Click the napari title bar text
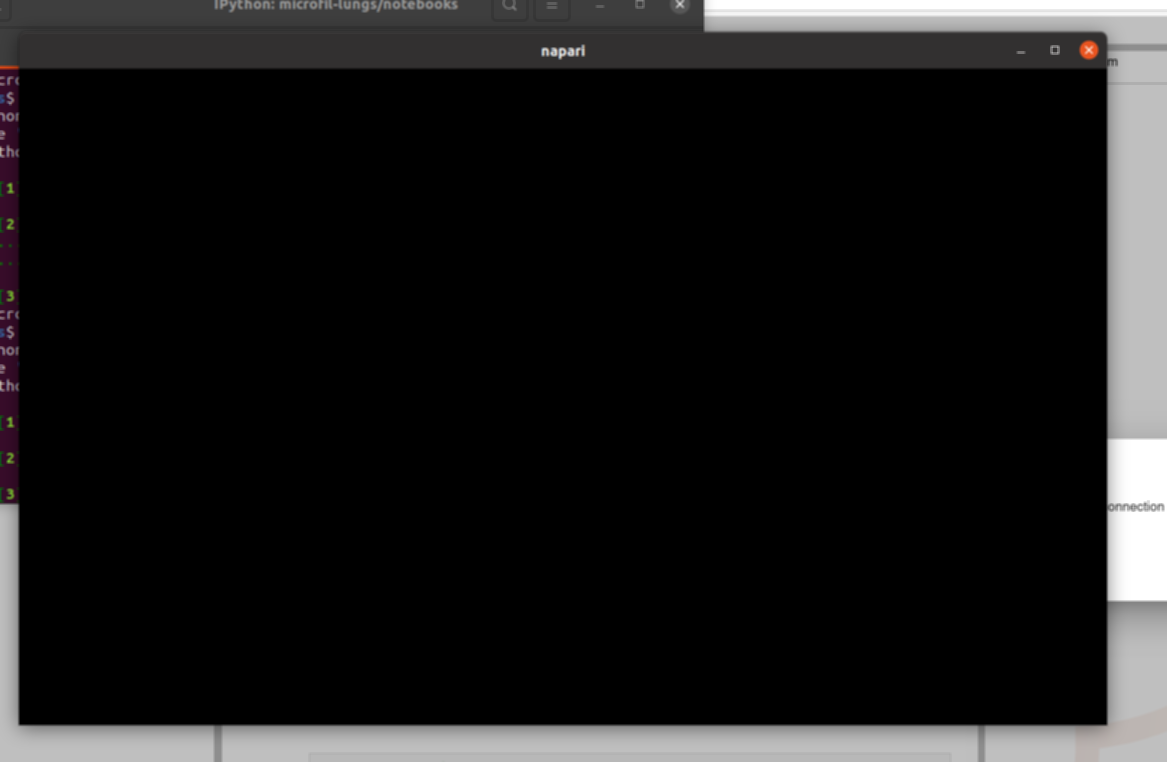The width and height of the screenshot is (1167, 762). [x=563, y=51]
